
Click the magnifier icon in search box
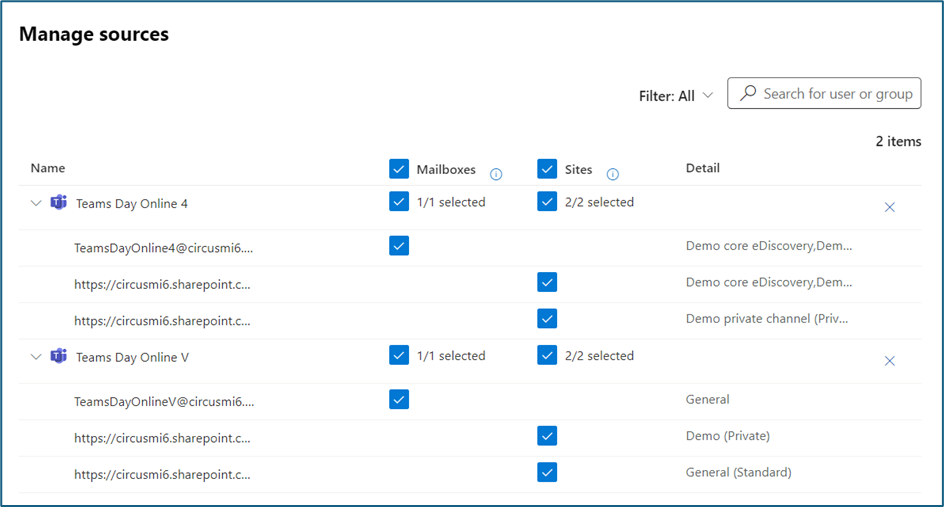[x=747, y=94]
